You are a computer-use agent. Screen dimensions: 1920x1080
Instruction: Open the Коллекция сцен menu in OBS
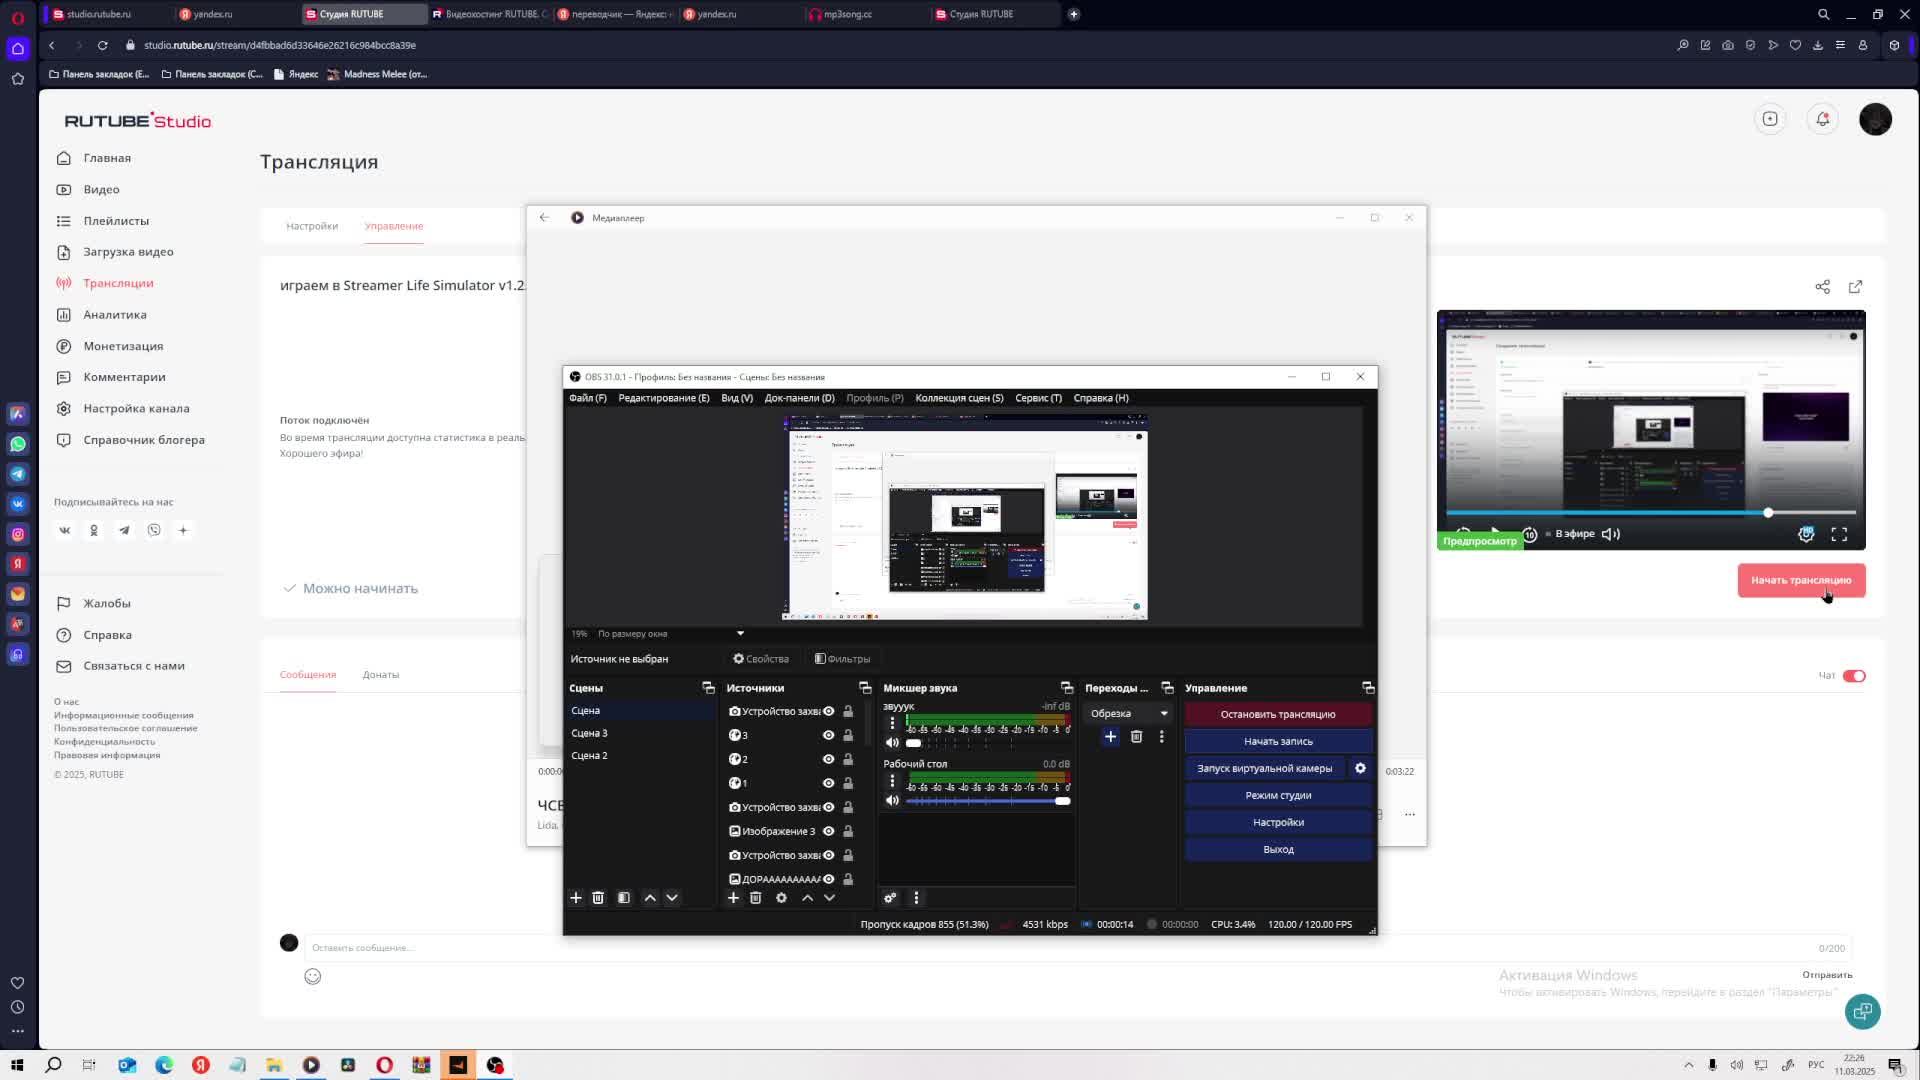[x=958, y=398]
